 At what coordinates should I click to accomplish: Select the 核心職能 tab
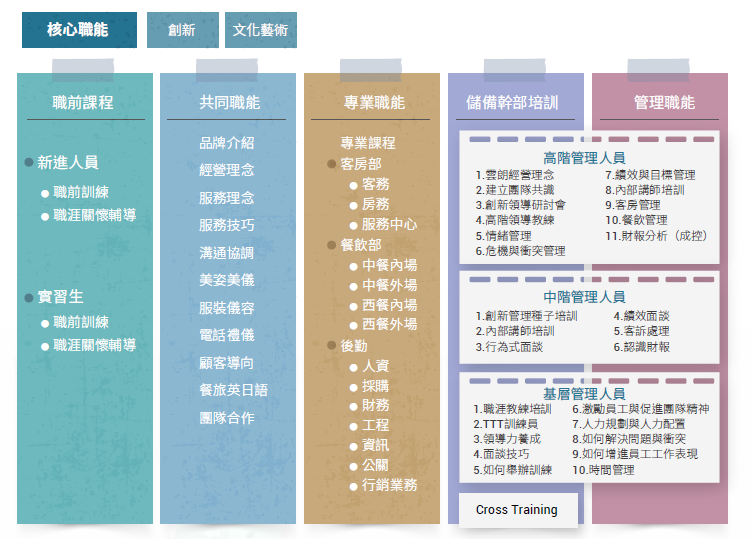point(79,30)
